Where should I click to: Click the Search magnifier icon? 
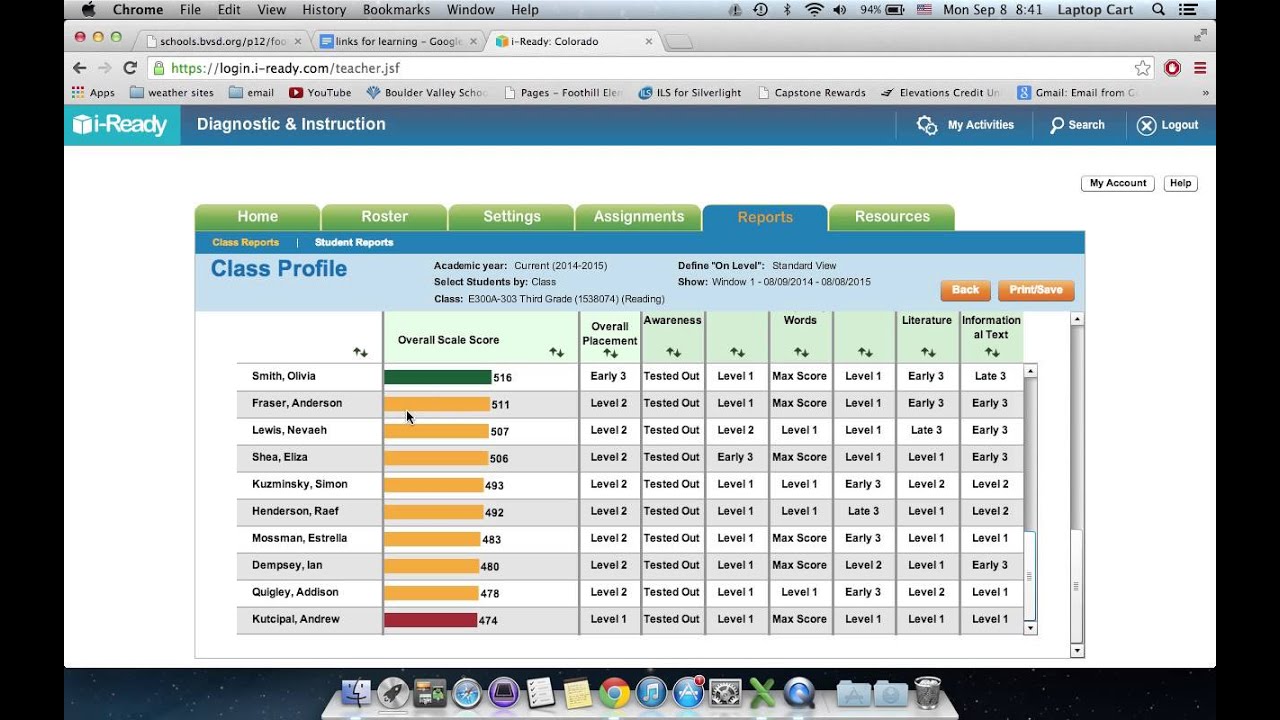click(x=1057, y=125)
